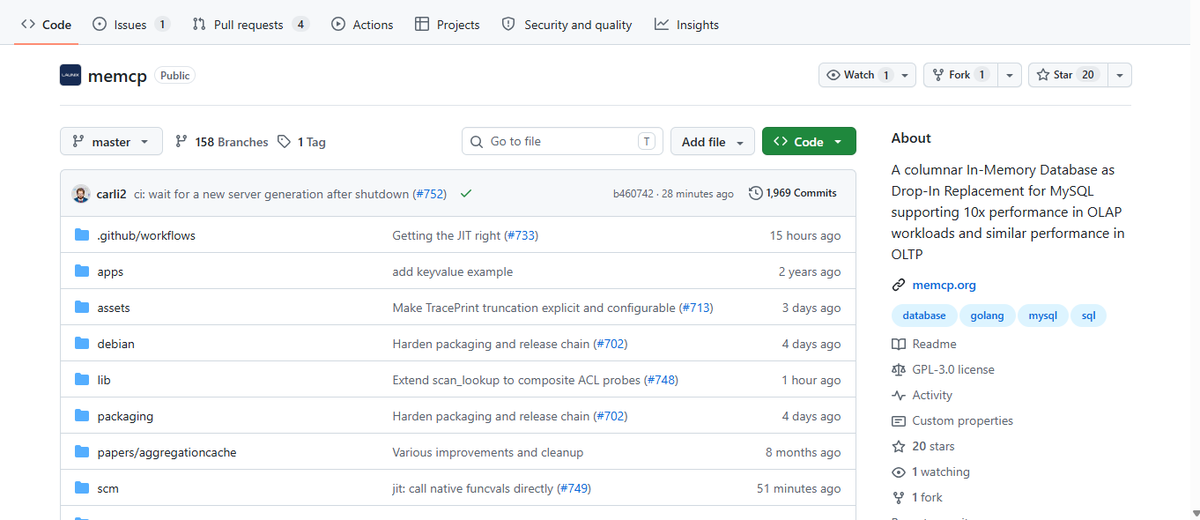Select the golang topic tag
This screenshot has width=1200, height=520.
pyautogui.click(x=987, y=315)
